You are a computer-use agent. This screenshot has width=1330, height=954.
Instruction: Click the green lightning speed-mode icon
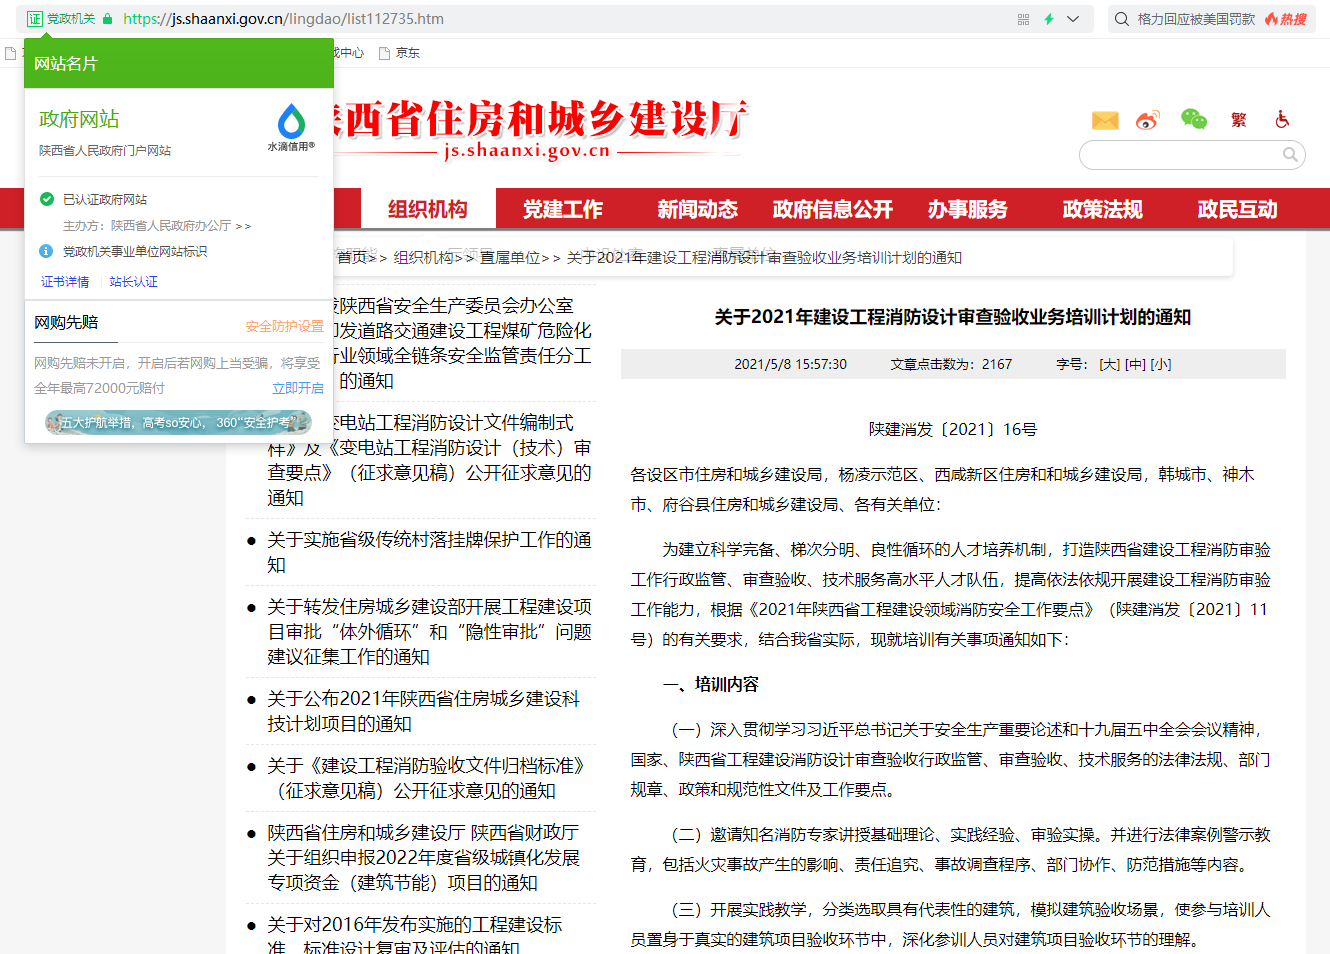[1049, 19]
